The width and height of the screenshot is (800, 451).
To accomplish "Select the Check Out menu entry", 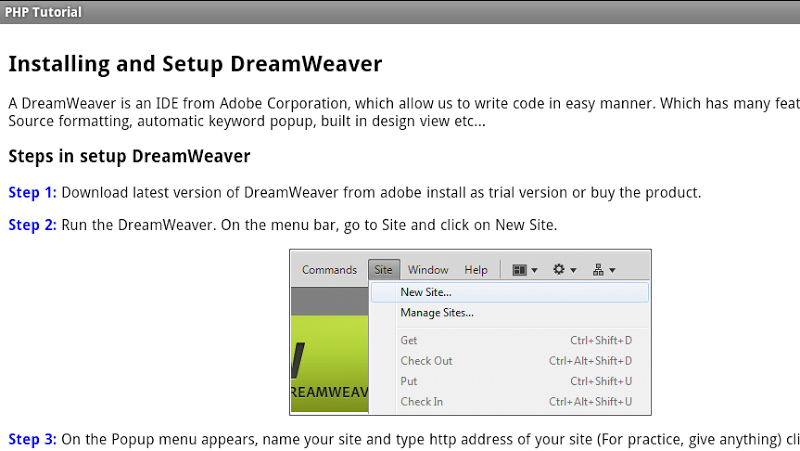I will (510, 361).
